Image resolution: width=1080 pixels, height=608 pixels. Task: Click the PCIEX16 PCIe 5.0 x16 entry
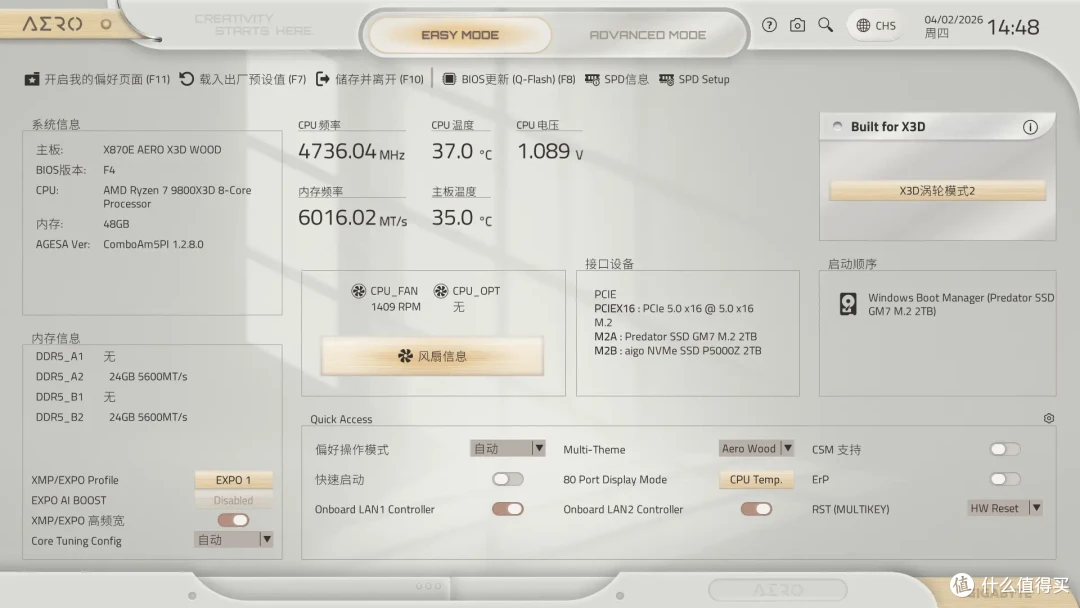(x=674, y=308)
